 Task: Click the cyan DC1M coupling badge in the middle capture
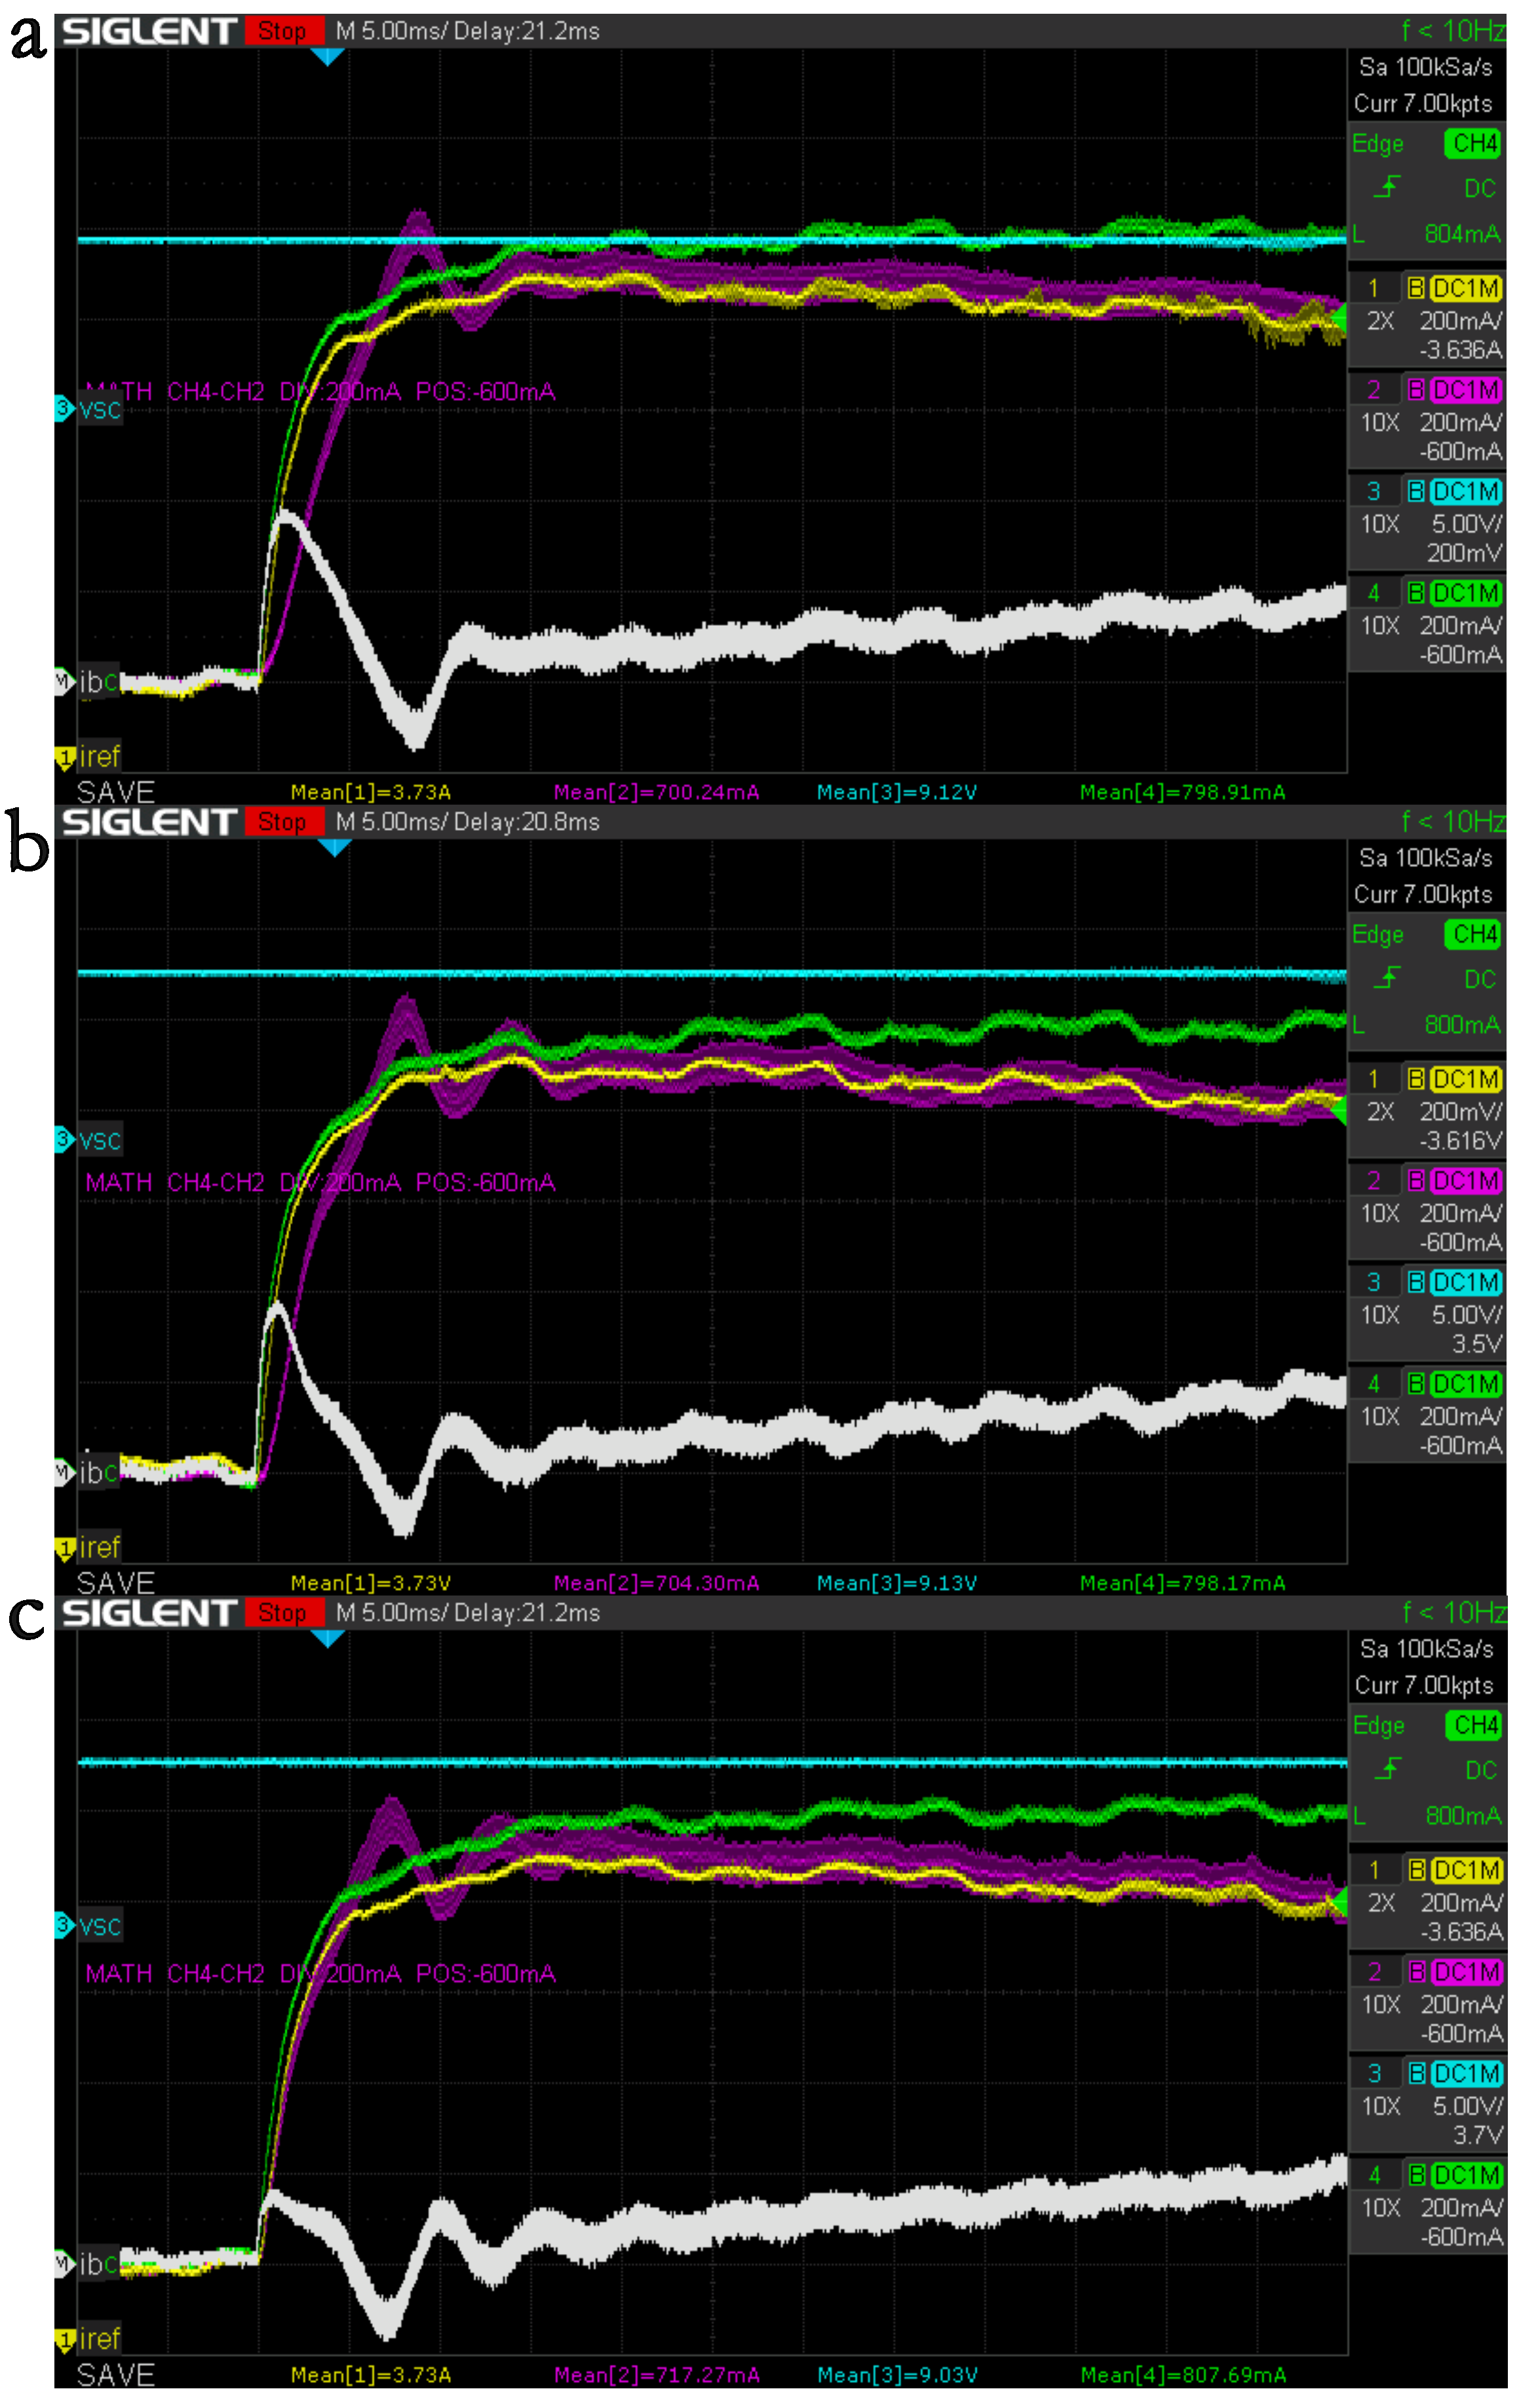[1465, 1282]
